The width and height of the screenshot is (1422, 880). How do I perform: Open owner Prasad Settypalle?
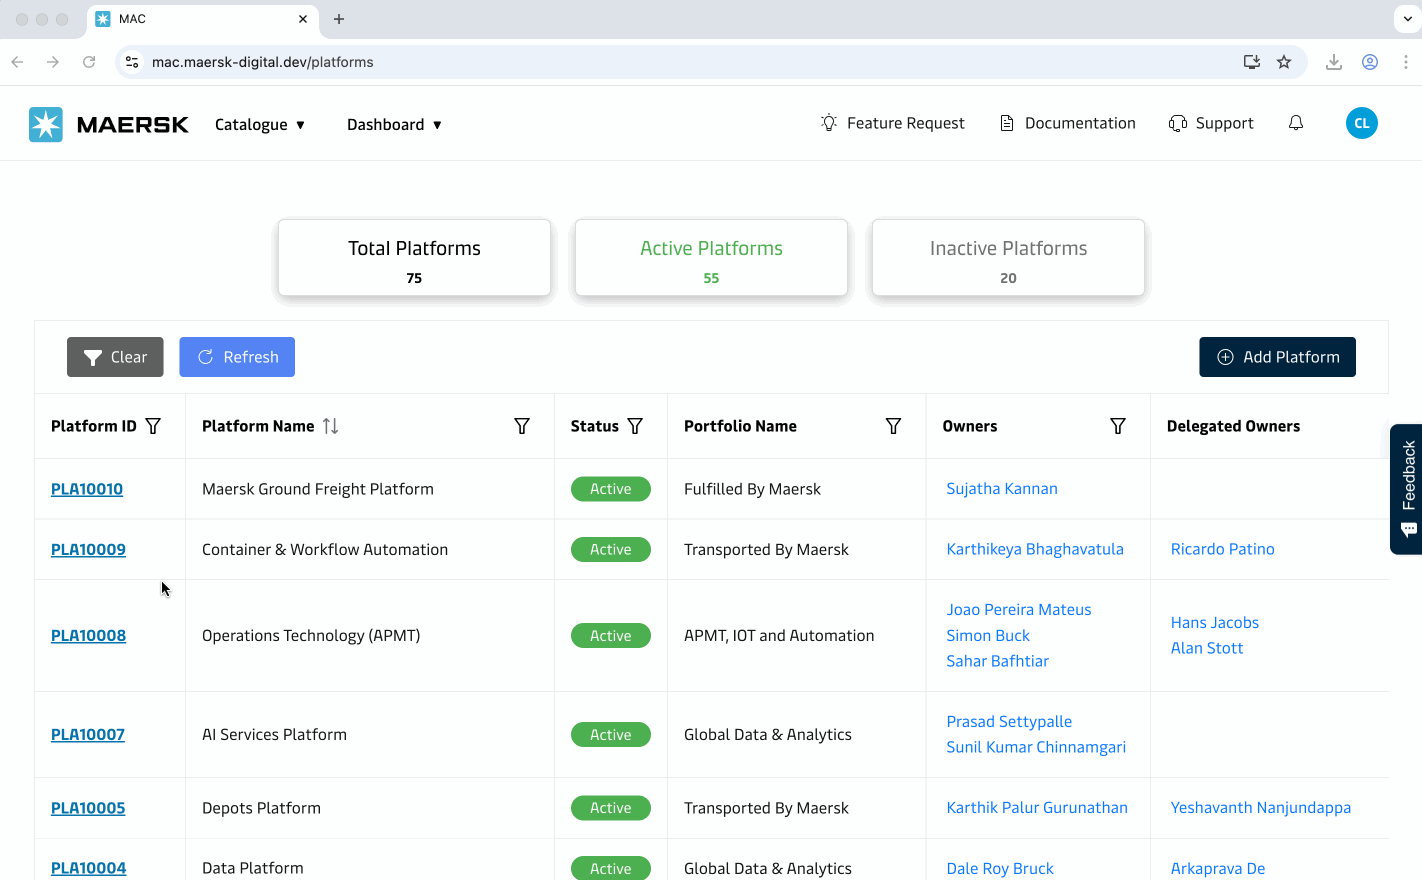pos(1009,721)
